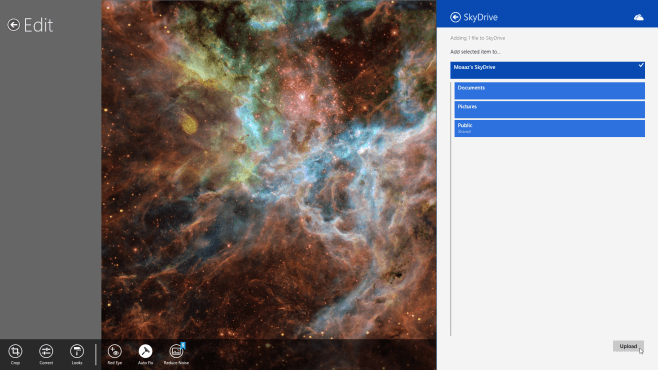The height and width of the screenshot is (370, 658).
Task: Click the nebula photo preview
Action: [269, 169]
